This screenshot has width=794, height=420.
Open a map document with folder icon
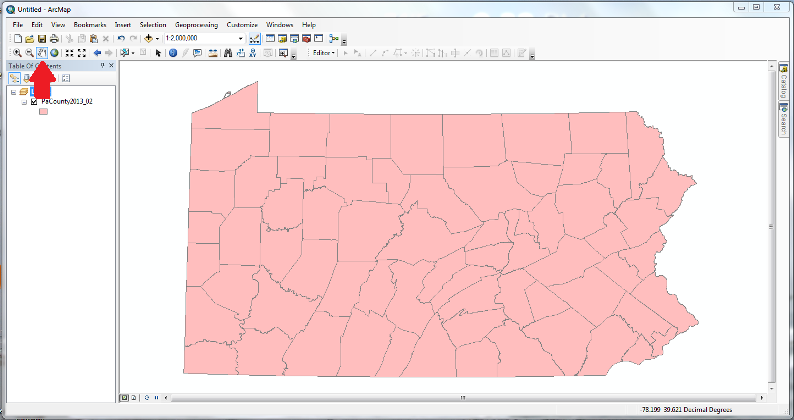click(x=29, y=39)
